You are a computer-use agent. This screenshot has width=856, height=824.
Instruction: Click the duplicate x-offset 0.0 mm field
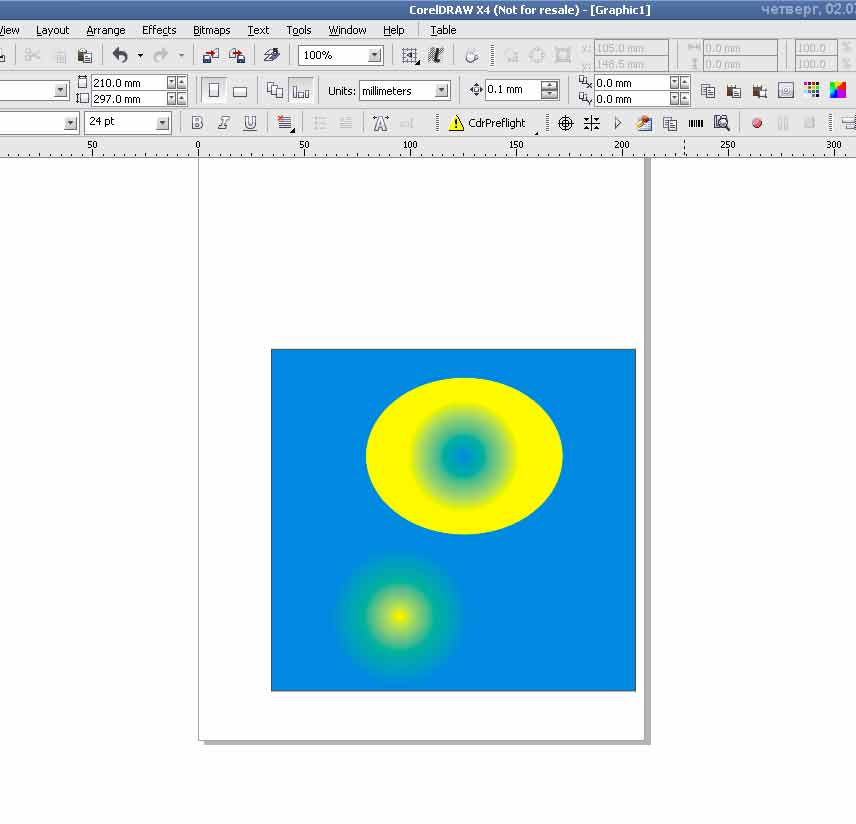tap(632, 83)
